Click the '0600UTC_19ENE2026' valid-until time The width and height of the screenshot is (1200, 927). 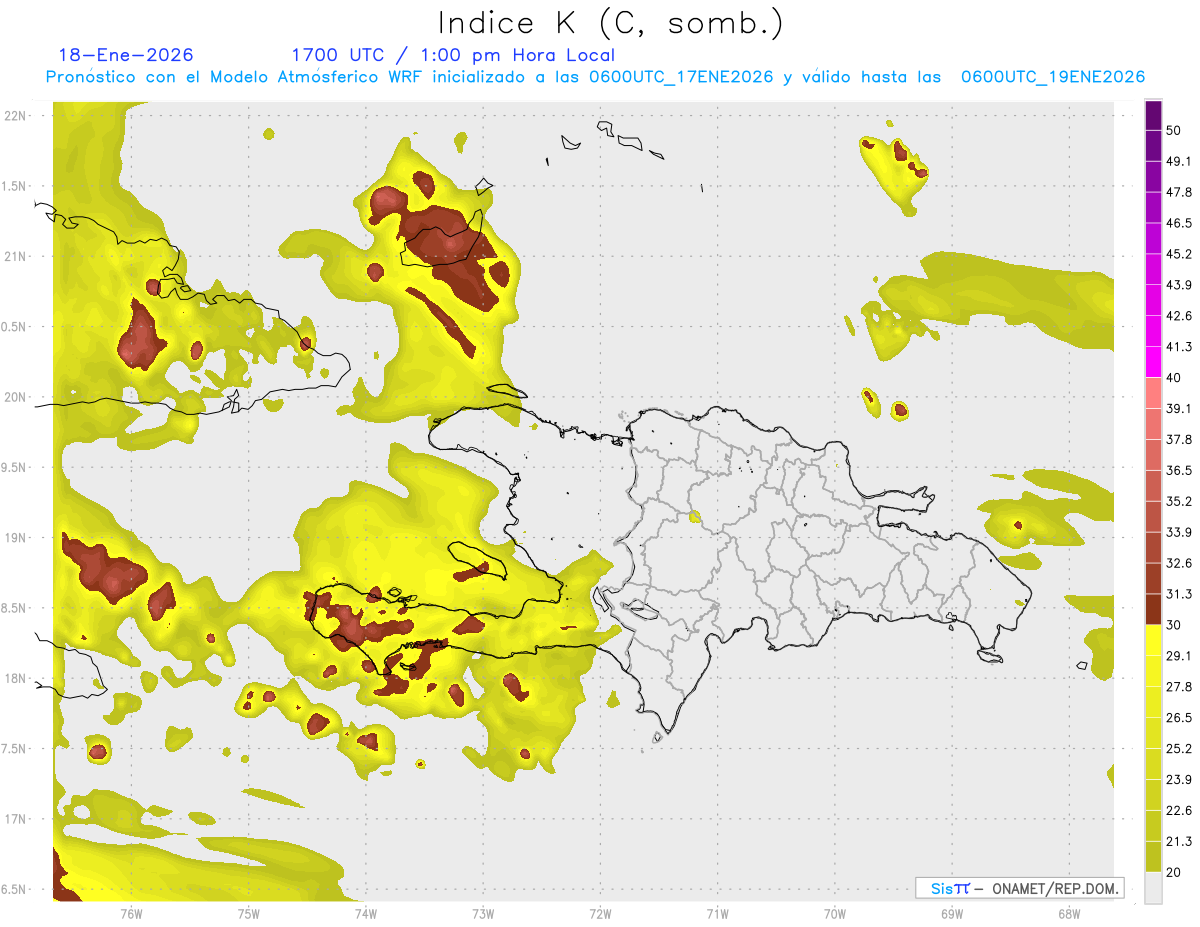[1053, 77]
